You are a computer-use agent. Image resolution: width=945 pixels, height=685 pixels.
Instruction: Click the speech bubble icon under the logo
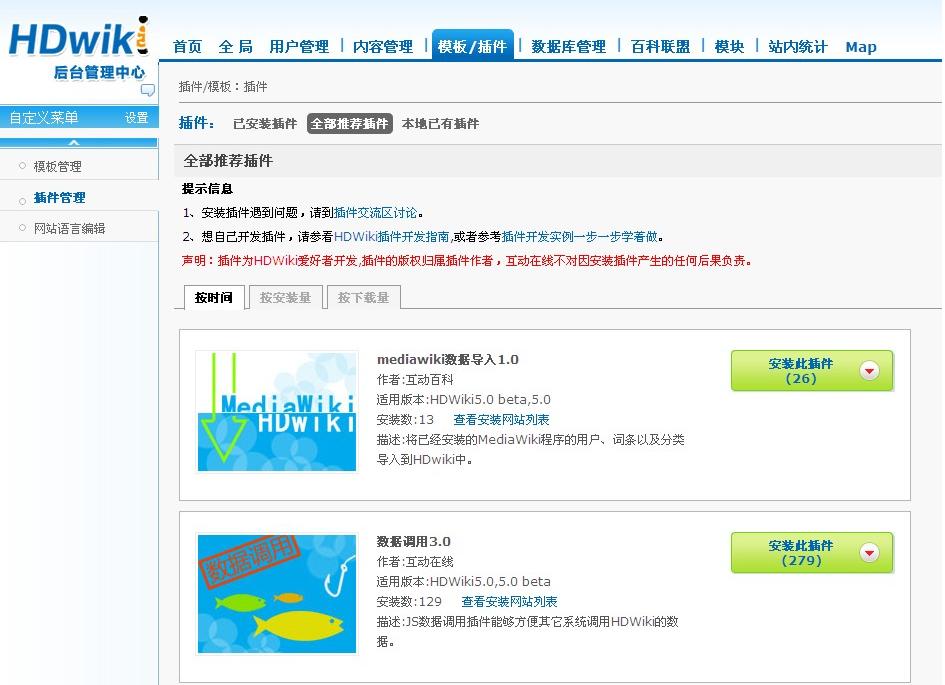click(x=148, y=90)
